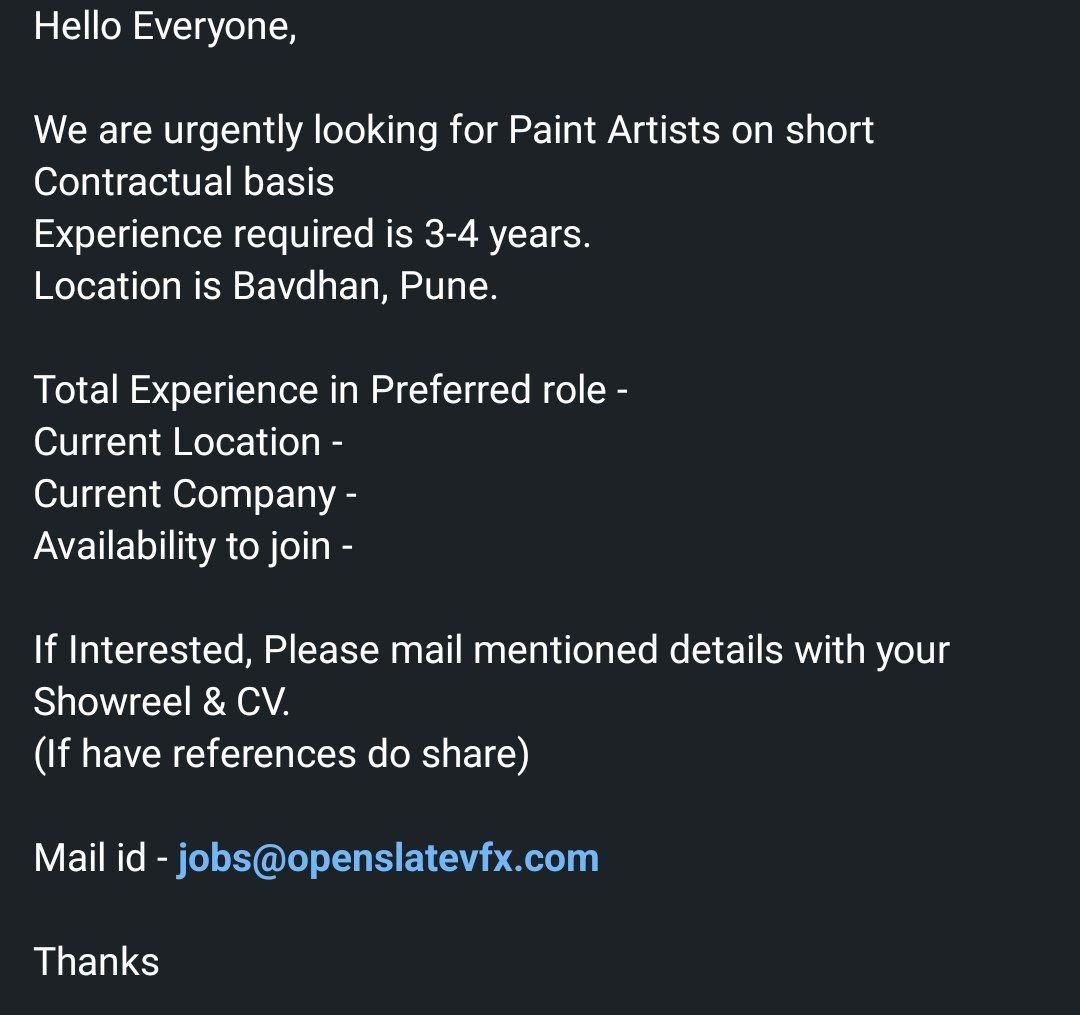Open the jobs@openslatevfx.com email link
The height and width of the screenshot is (1015, 1080).
(388, 858)
